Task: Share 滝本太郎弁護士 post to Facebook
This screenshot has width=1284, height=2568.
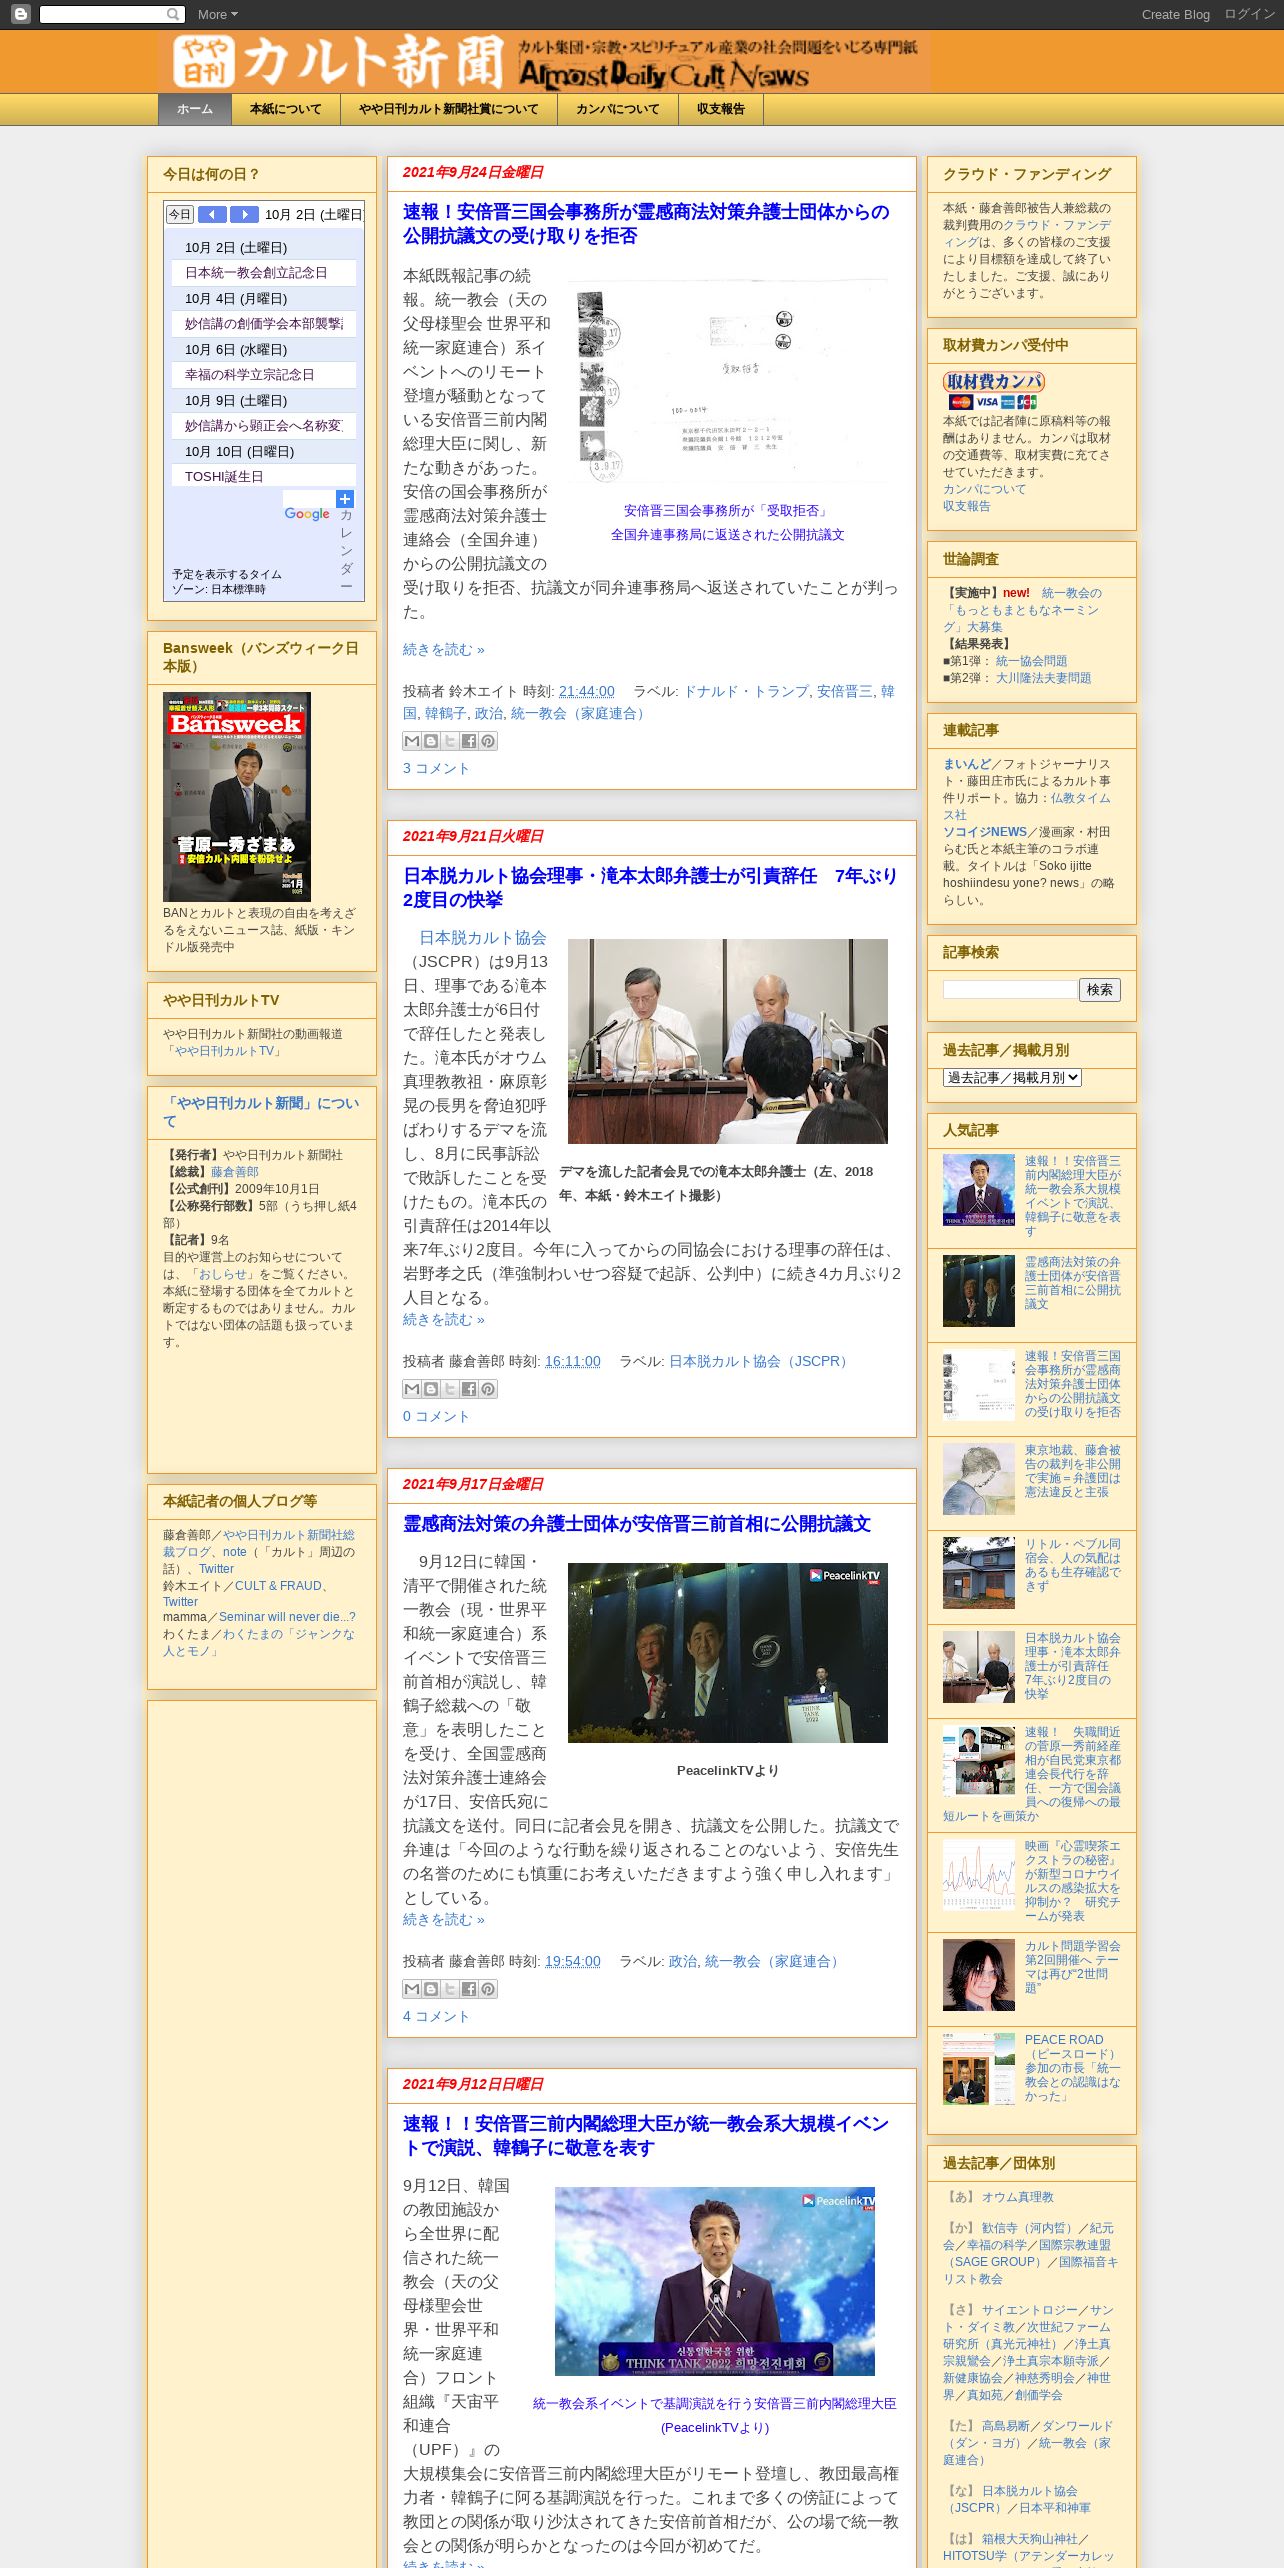Action: click(468, 1389)
